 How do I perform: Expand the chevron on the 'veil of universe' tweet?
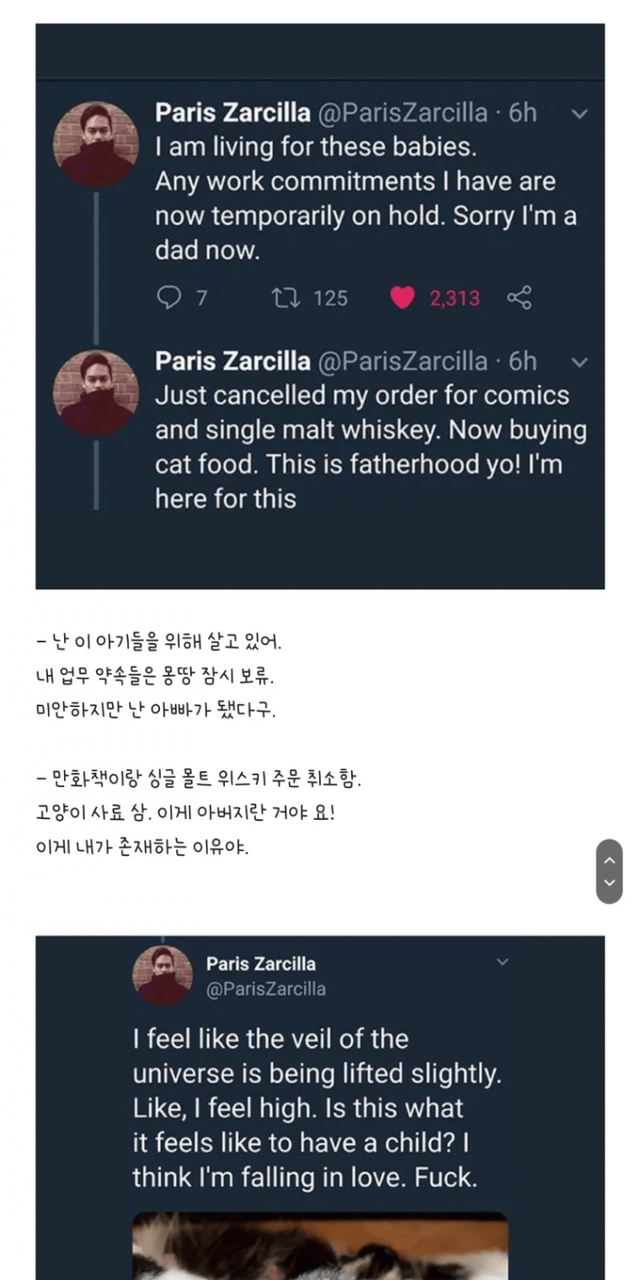point(502,962)
